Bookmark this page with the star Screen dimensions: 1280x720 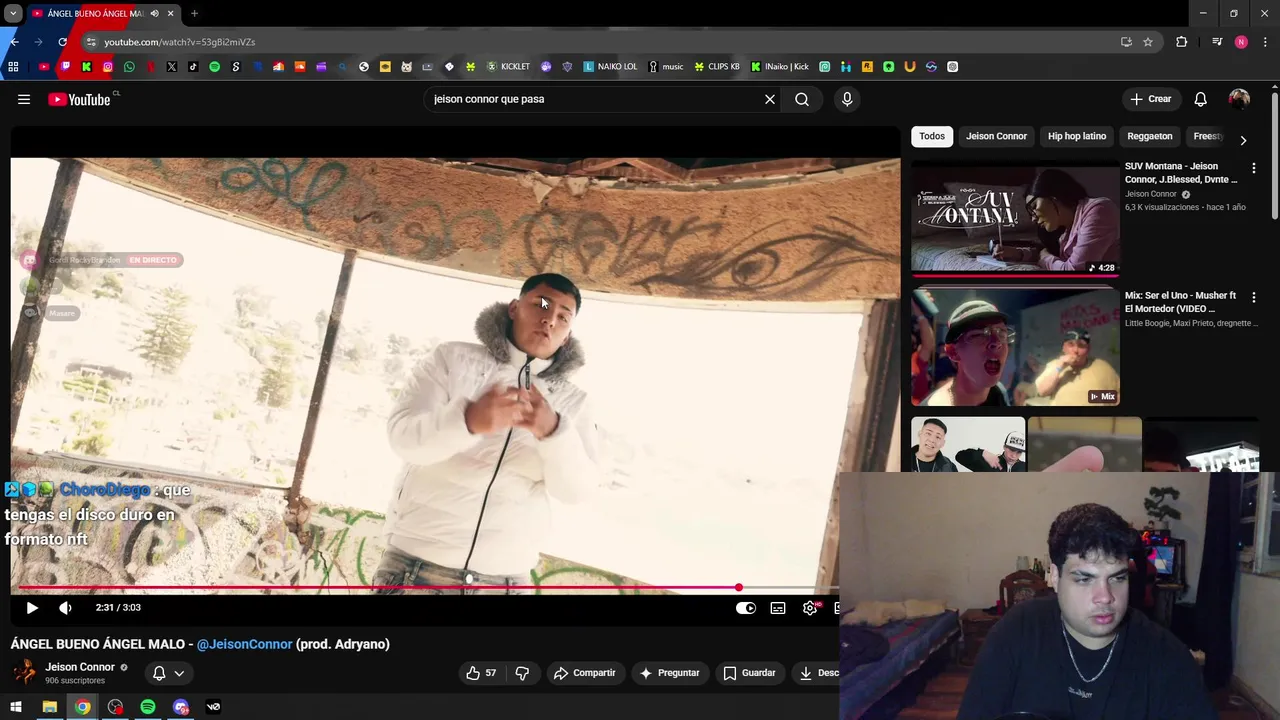click(1148, 42)
